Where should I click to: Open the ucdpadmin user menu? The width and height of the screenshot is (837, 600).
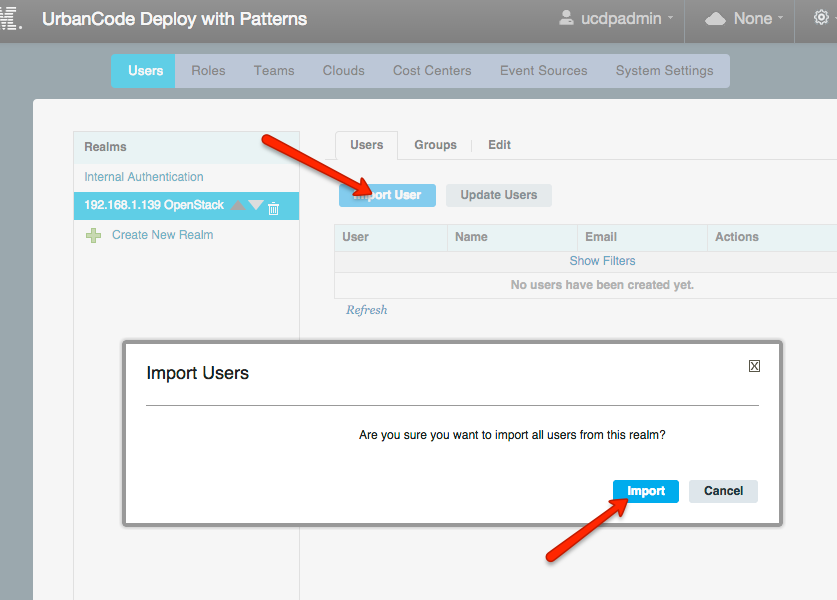tap(615, 19)
